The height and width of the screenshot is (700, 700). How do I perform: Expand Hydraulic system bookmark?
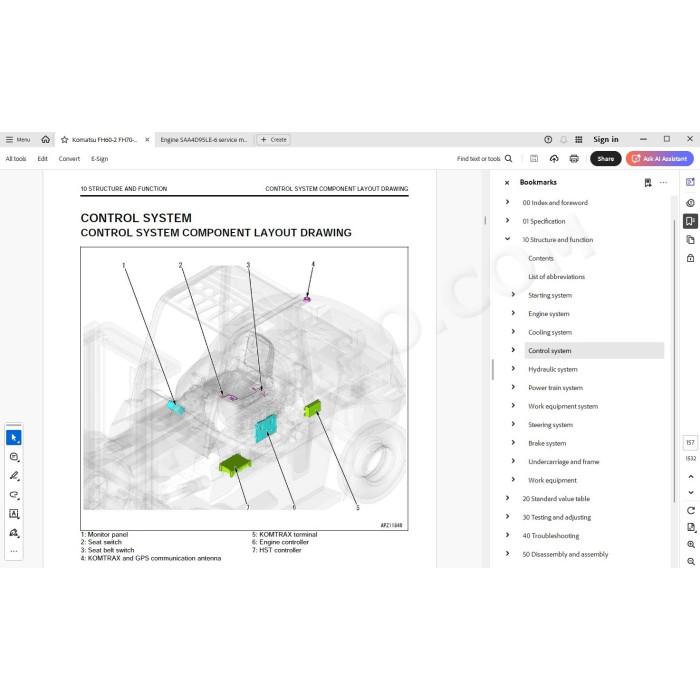point(513,369)
